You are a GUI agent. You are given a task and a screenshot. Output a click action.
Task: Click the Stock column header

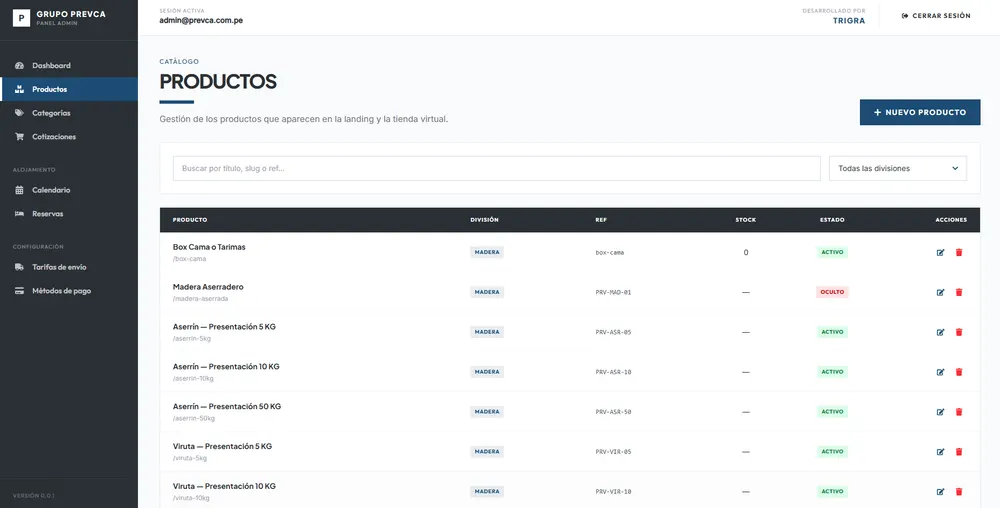[746, 220]
